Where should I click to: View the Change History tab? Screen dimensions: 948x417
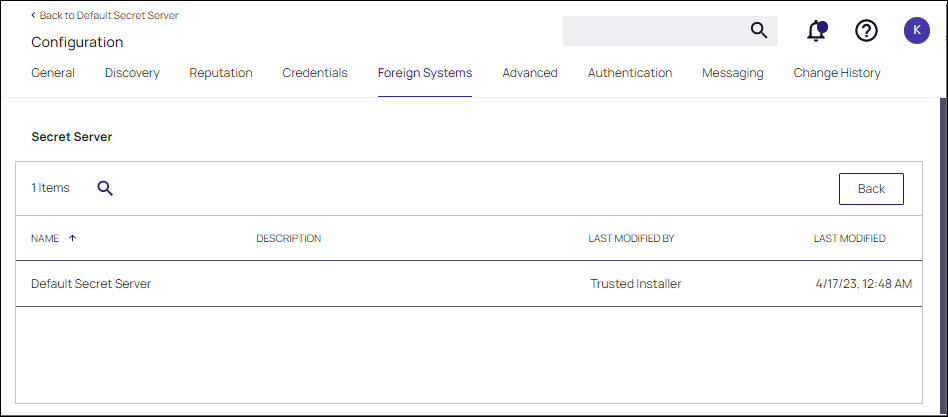click(x=837, y=73)
